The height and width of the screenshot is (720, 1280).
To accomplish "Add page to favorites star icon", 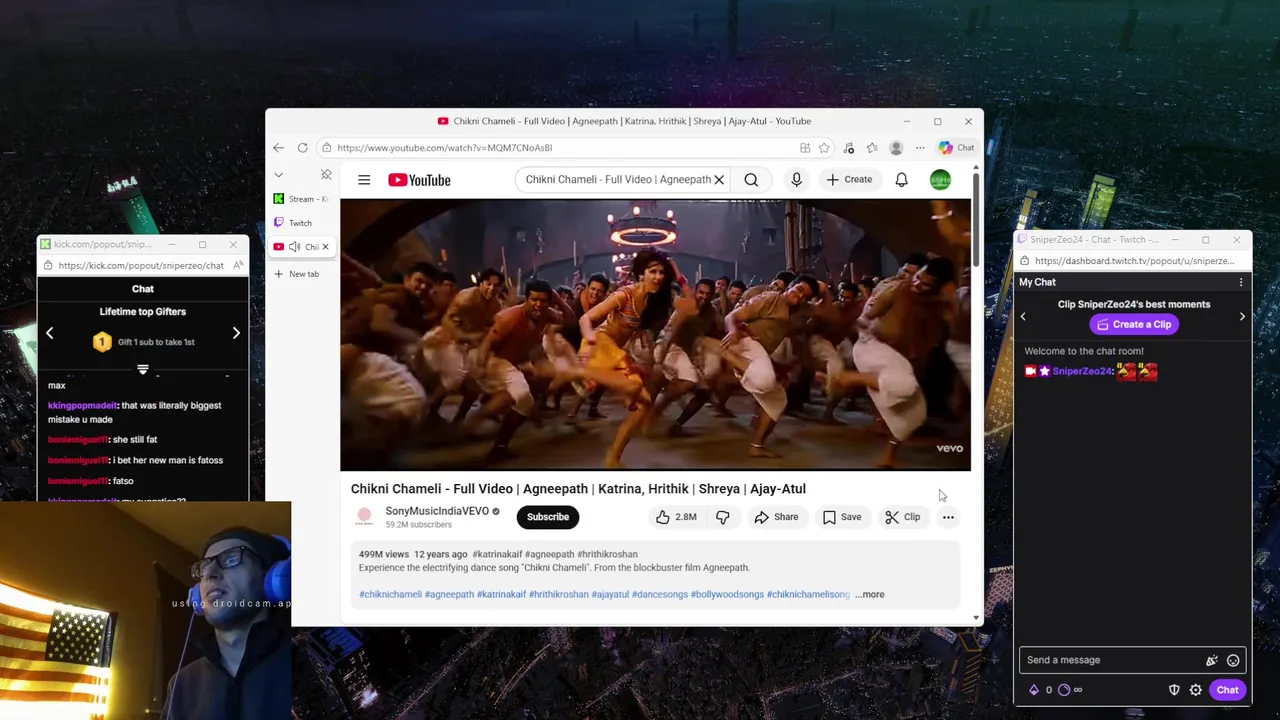I will pyautogui.click(x=824, y=148).
